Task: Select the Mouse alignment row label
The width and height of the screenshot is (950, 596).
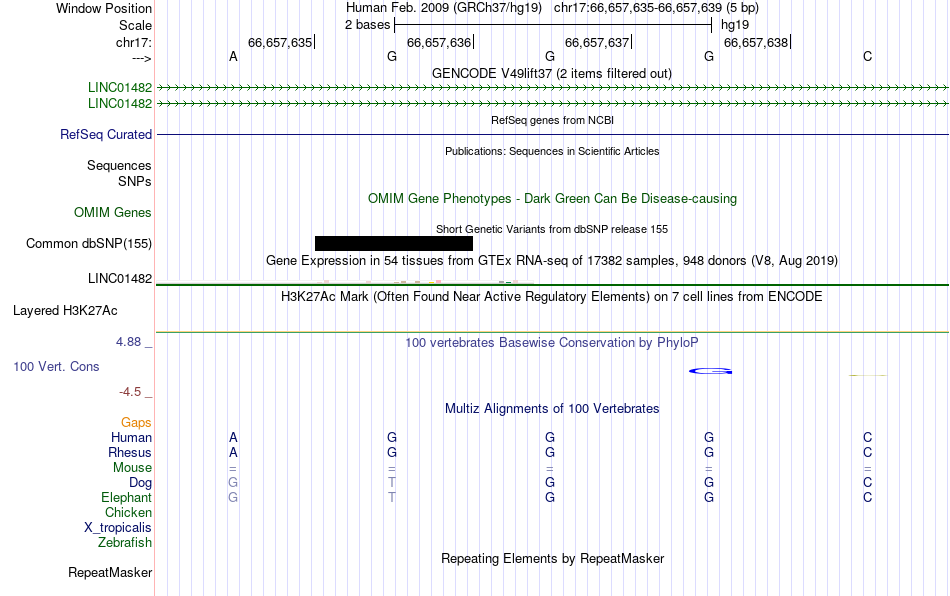Action: coord(132,468)
